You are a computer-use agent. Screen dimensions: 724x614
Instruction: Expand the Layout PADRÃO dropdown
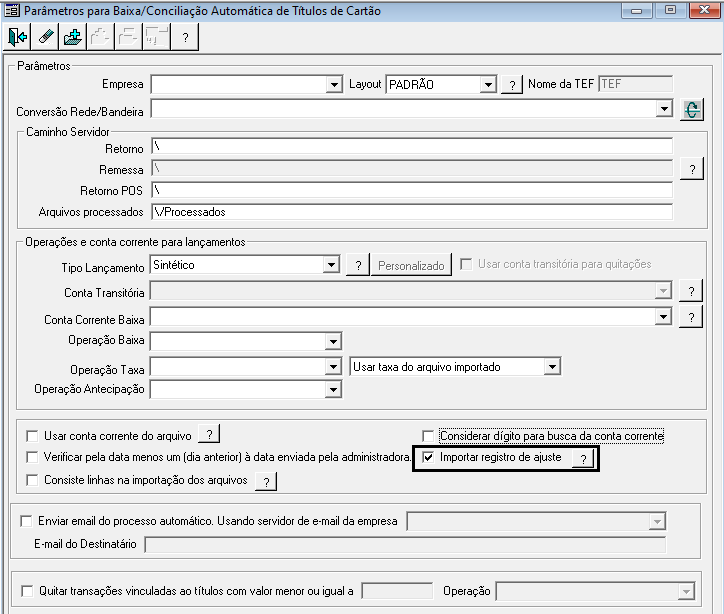click(488, 84)
